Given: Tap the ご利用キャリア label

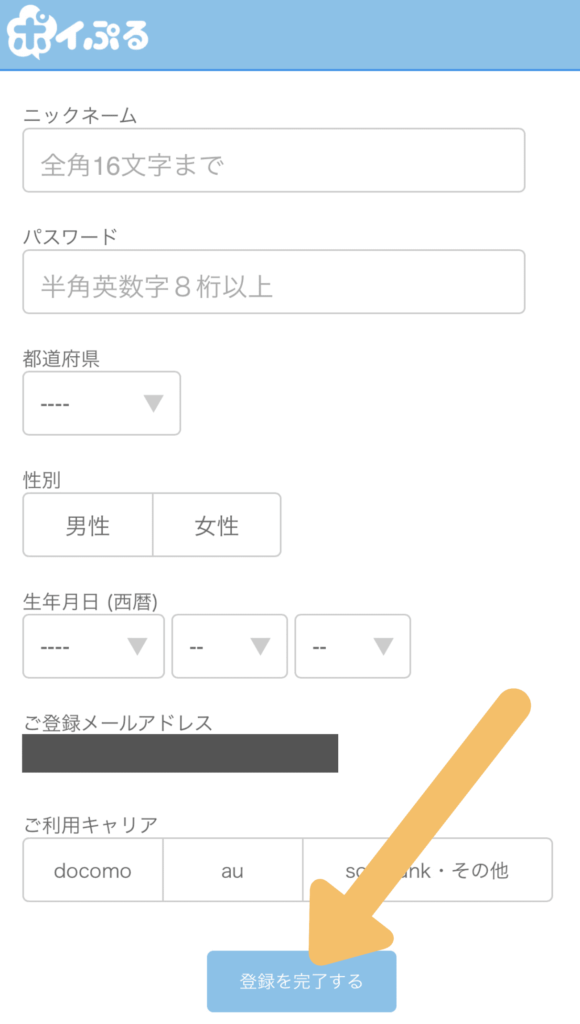Looking at the screenshot, I should pos(91,825).
